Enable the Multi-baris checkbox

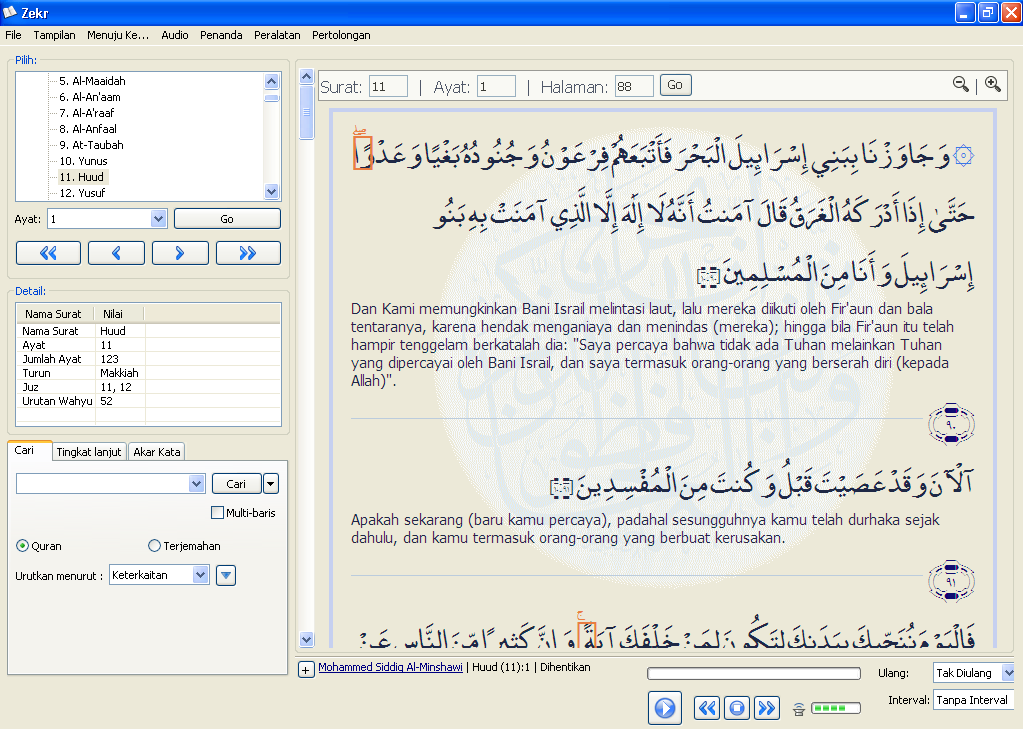[x=217, y=513]
